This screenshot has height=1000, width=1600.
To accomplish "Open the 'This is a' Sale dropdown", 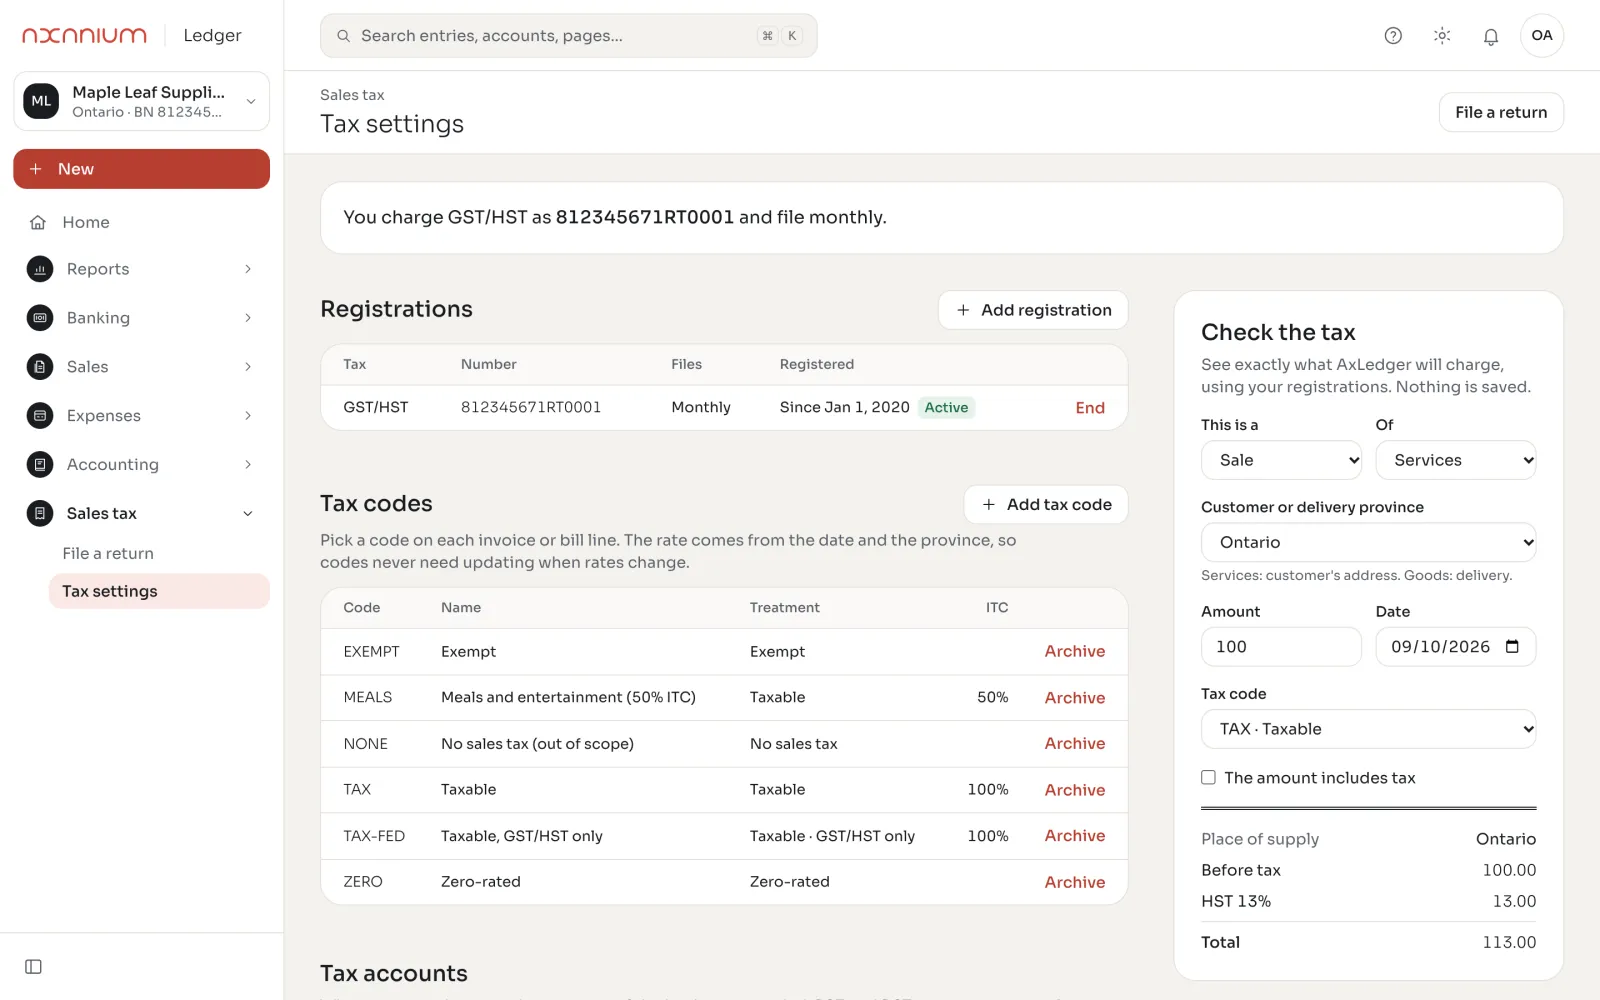I will (1281, 460).
